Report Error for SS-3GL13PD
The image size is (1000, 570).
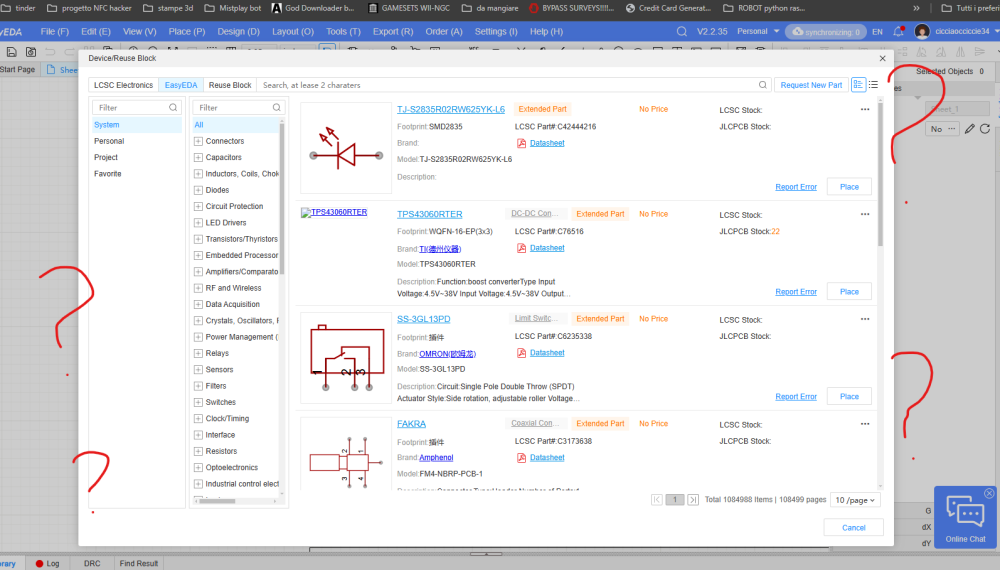(796, 397)
